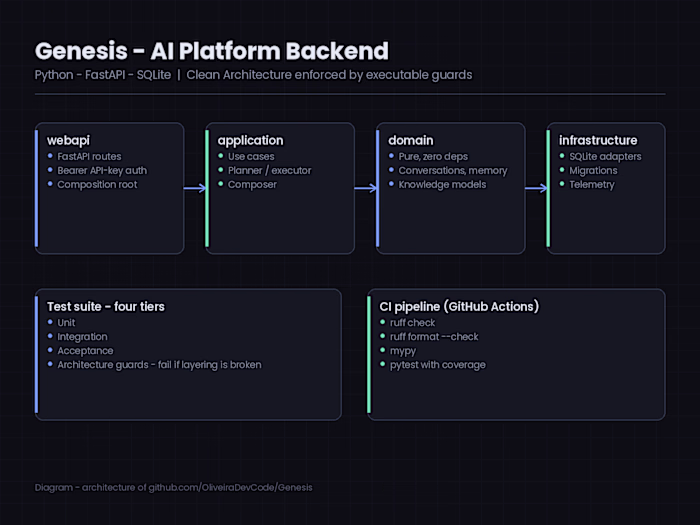This screenshot has height=525, width=700.
Task: Select the 'Composition root' bullet
Action: click(97, 184)
